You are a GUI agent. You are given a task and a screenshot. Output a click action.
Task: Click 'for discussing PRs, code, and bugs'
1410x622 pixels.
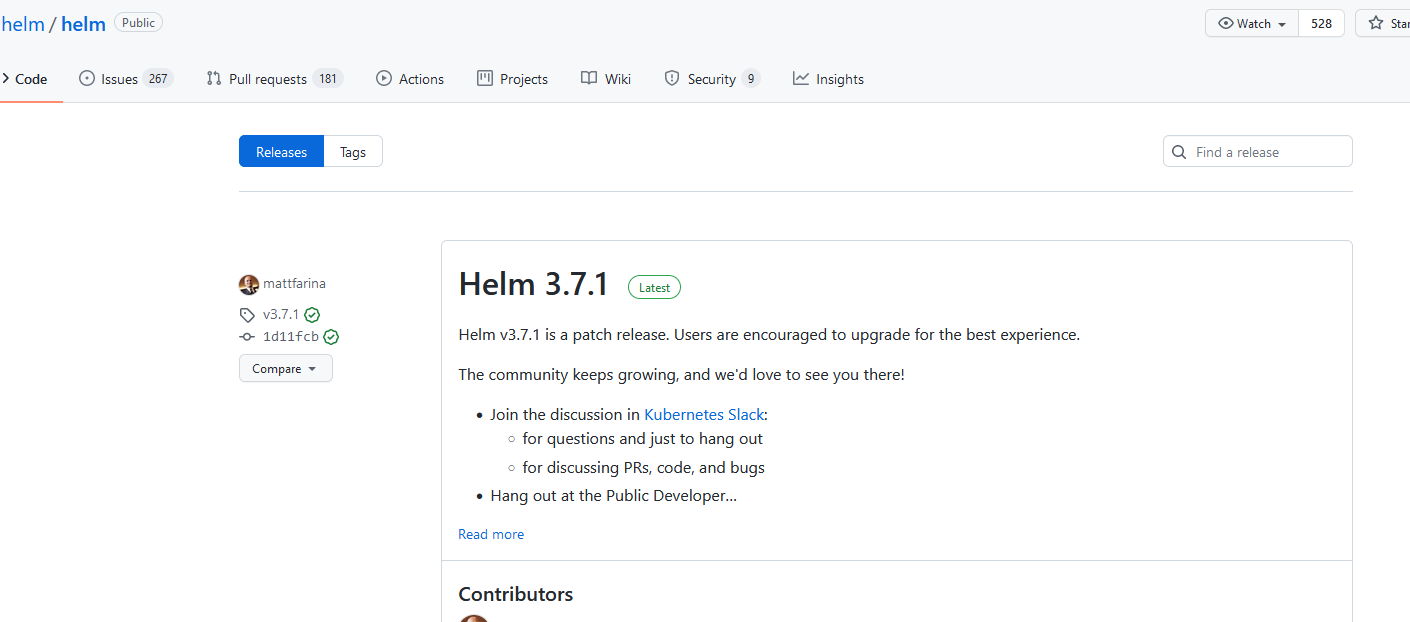(x=643, y=467)
